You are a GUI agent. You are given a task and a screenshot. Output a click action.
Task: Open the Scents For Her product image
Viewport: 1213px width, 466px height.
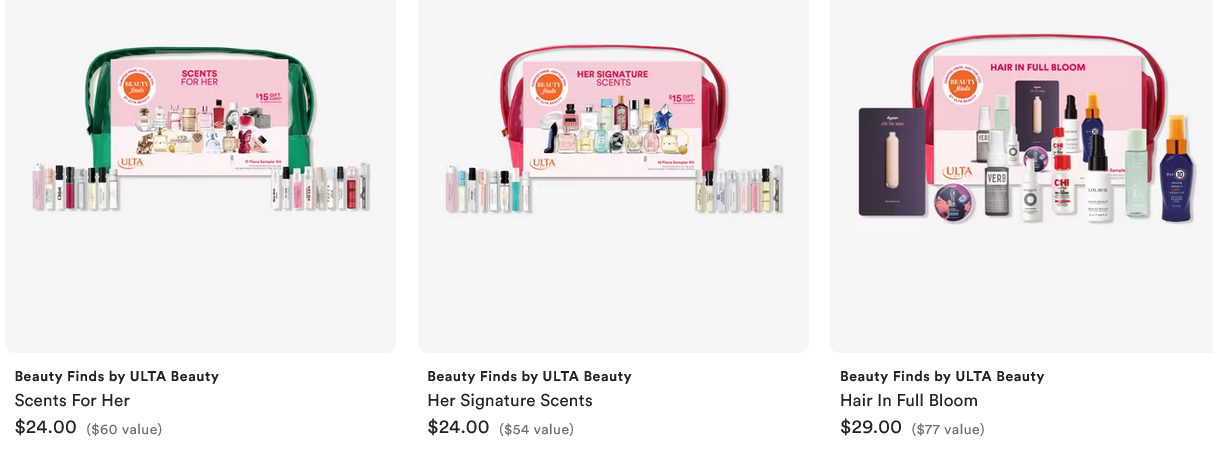point(200,175)
